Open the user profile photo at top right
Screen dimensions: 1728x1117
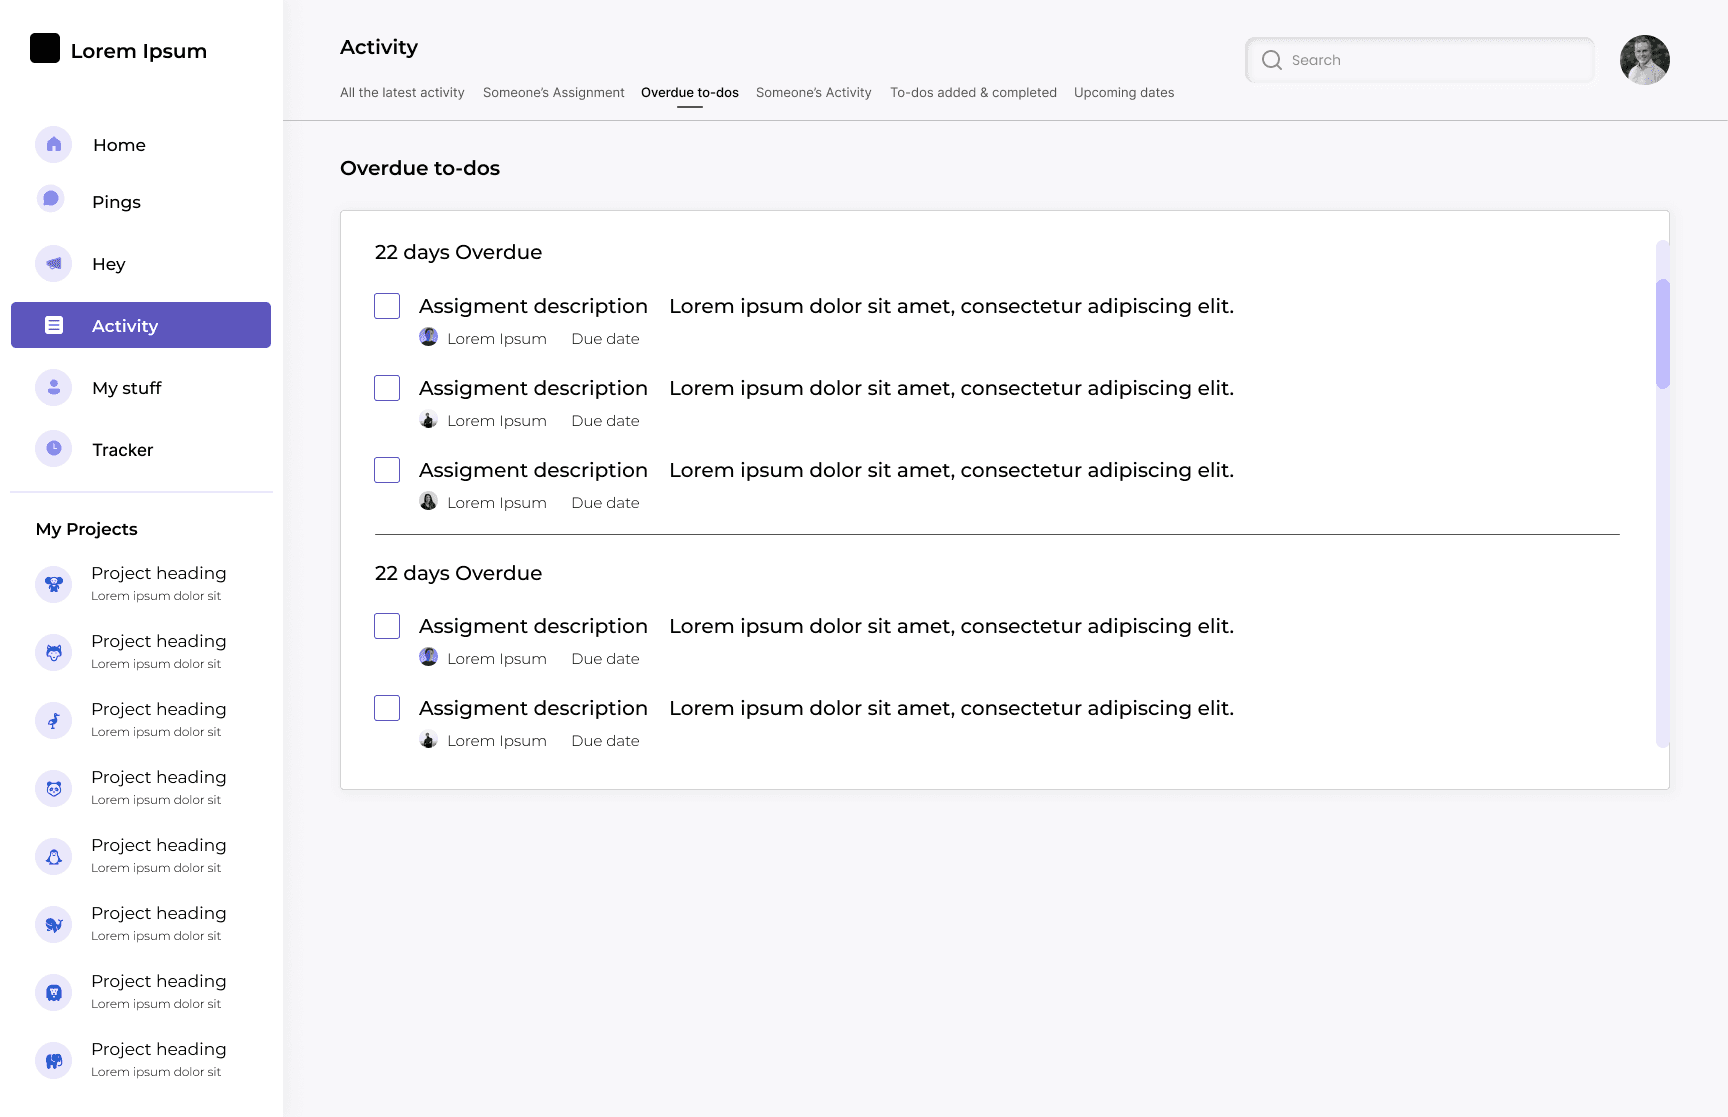point(1645,60)
